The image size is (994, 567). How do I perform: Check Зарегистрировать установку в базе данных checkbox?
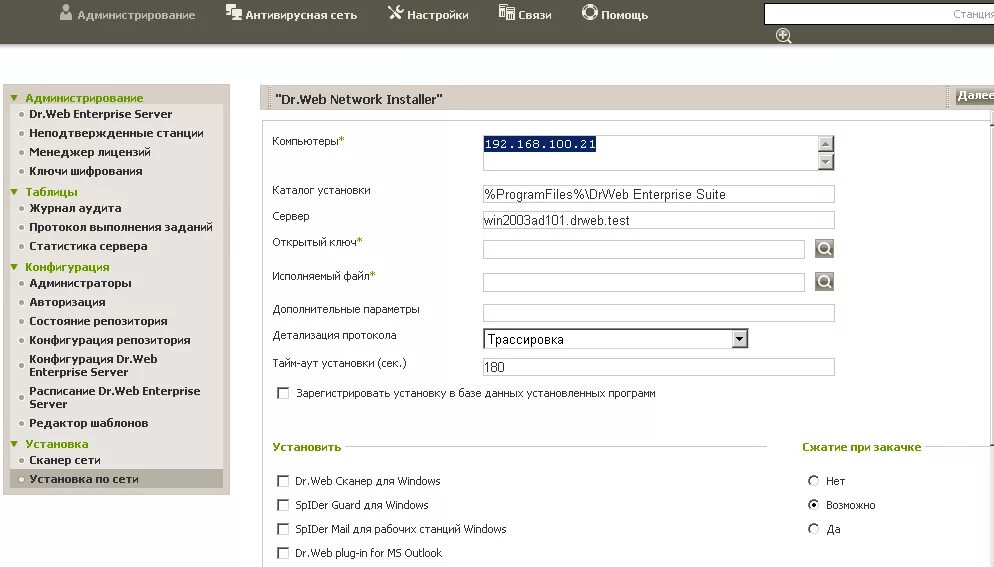coord(283,393)
